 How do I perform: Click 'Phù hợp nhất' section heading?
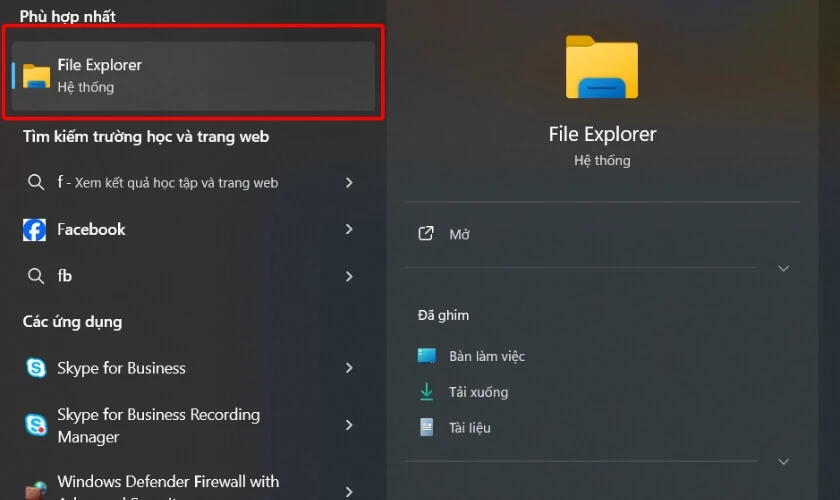coord(68,16)
